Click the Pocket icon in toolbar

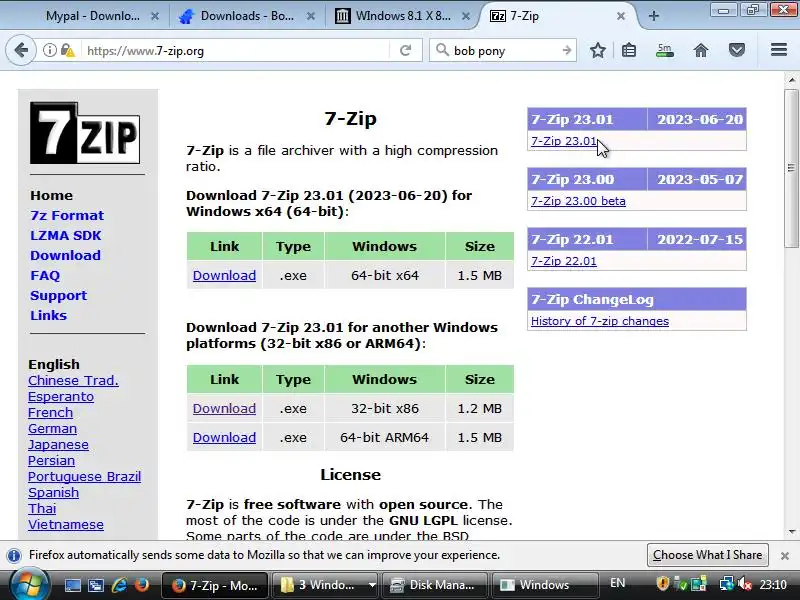point(736,50)
